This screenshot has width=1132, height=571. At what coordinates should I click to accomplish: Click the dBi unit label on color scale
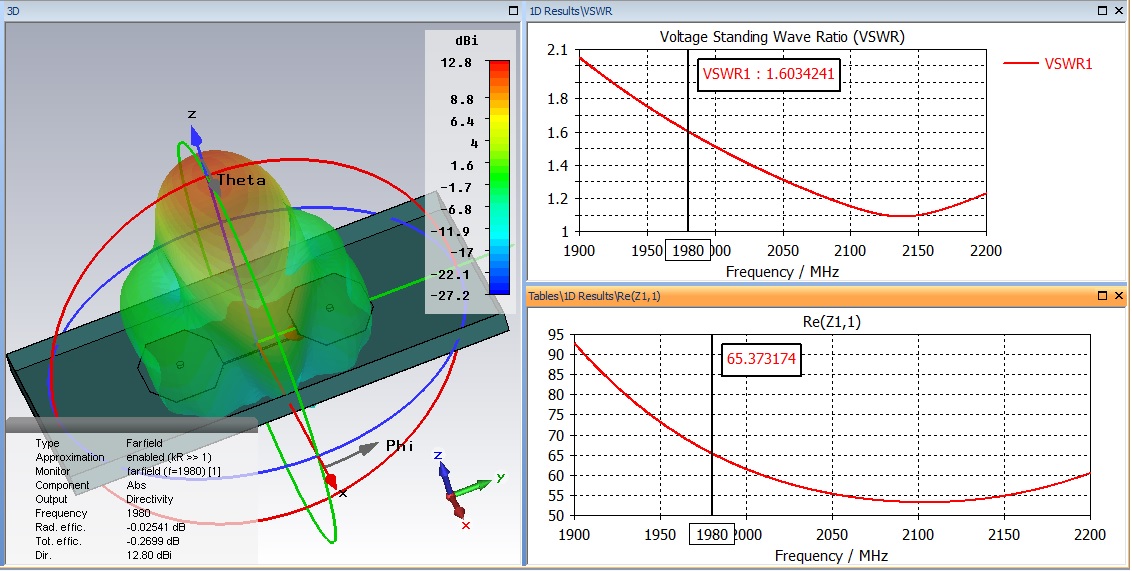point(467,40)
